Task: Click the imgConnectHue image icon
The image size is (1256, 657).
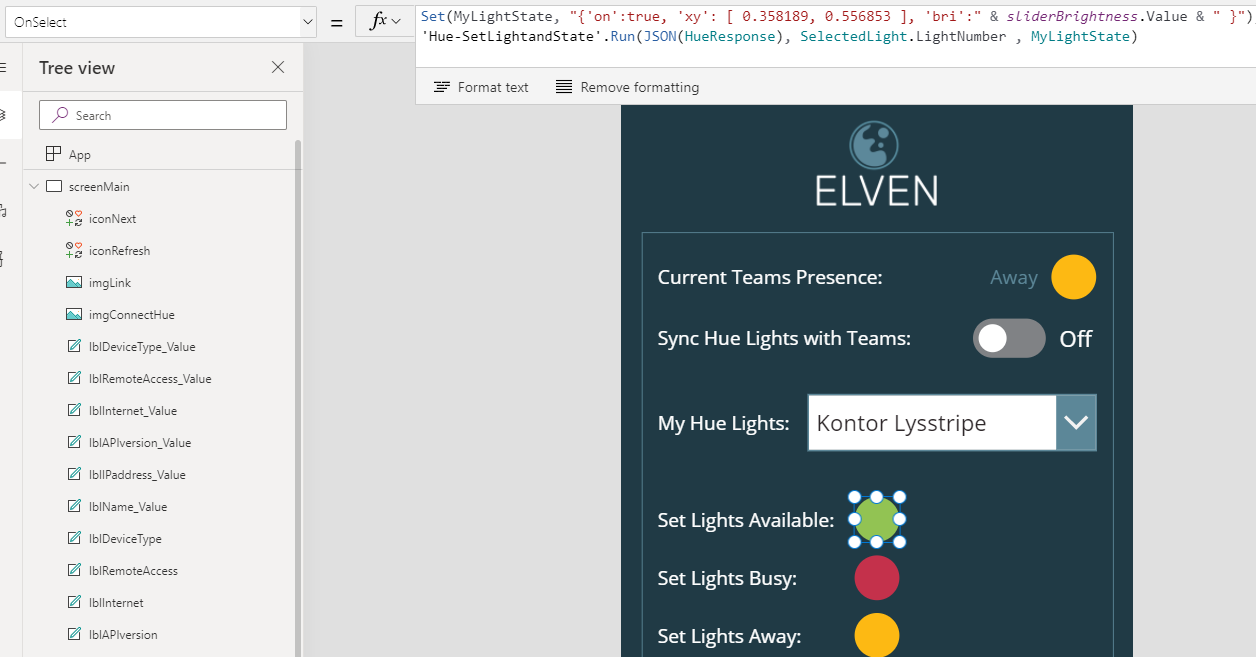Action: [74, 315]
